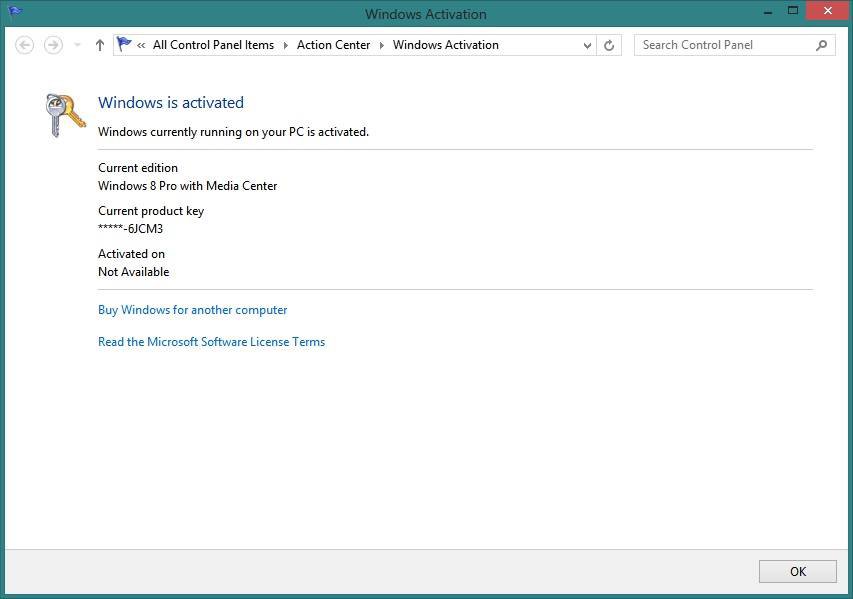Select Windows Activation breadcrumb
Screen dimensions: 853x599
pyautogui.click(x=446, y=45)
